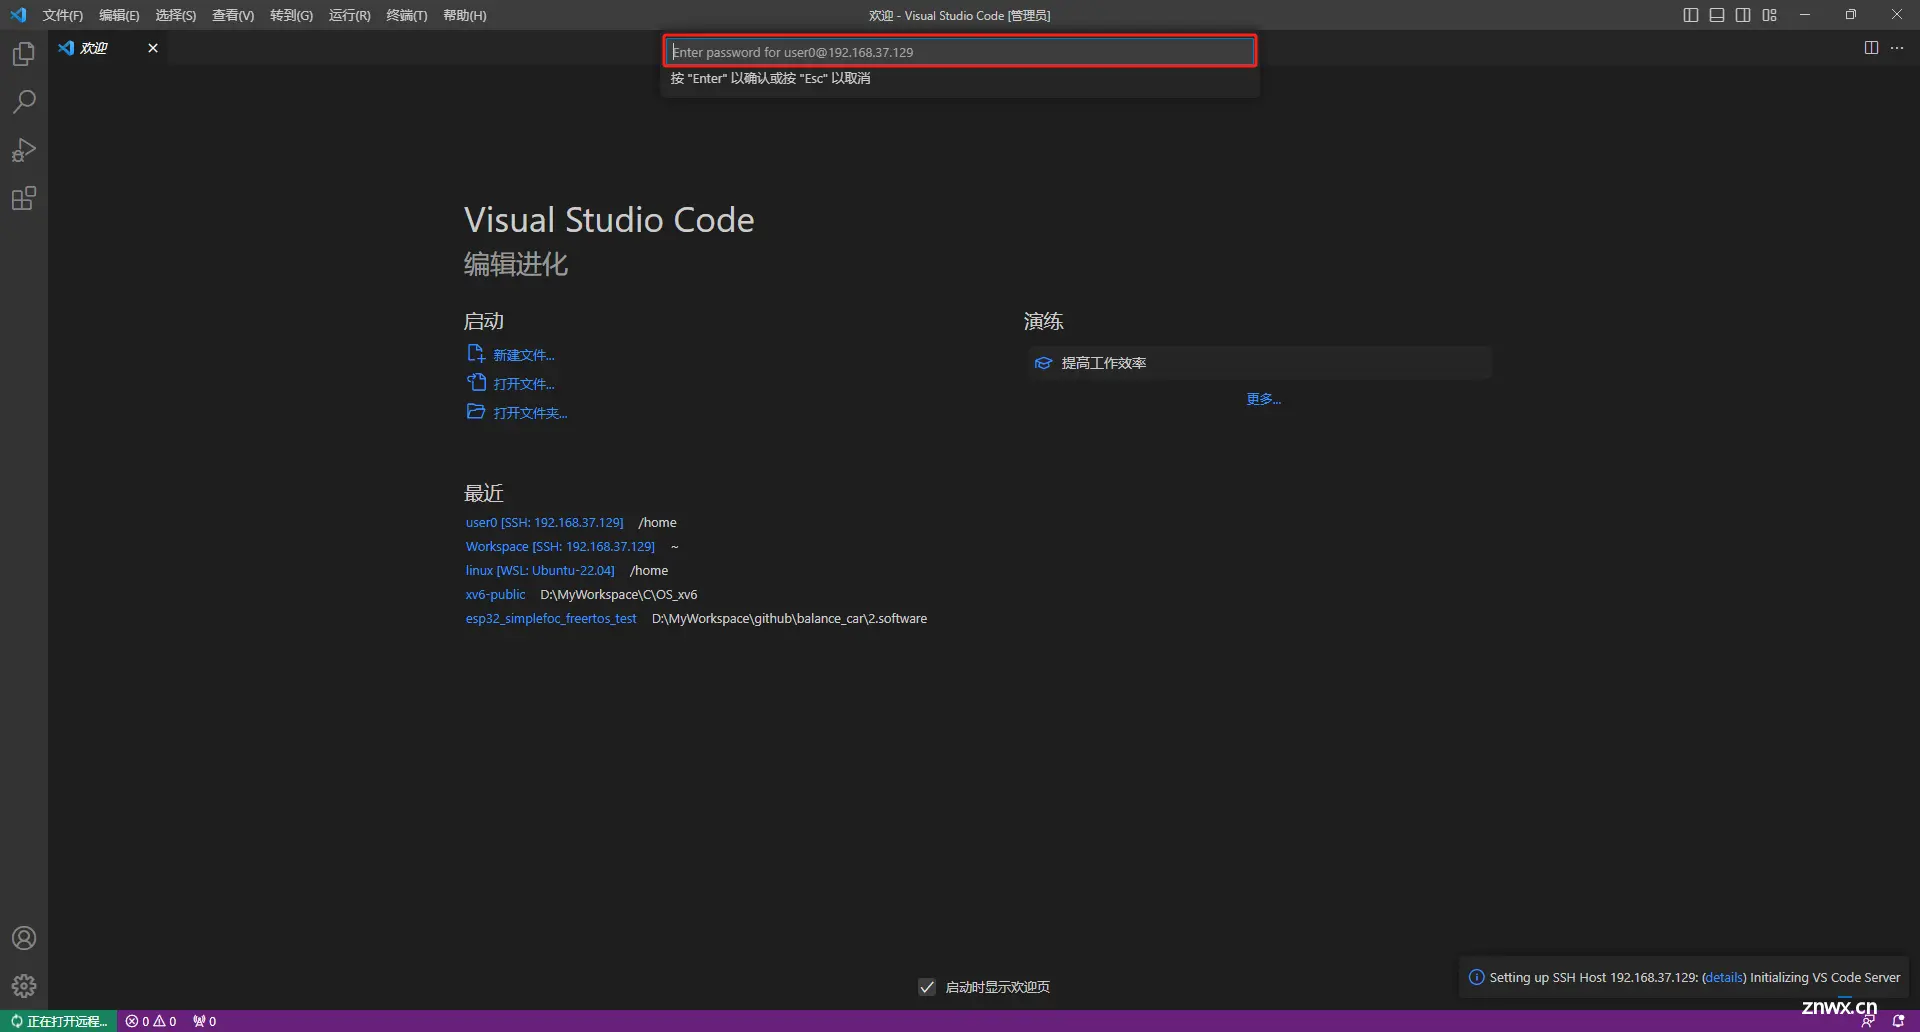Uncheck 启动时显示欢迎页 checkbox
This screenshot has height=1032, width=1920.
click(x=927, y=987)
